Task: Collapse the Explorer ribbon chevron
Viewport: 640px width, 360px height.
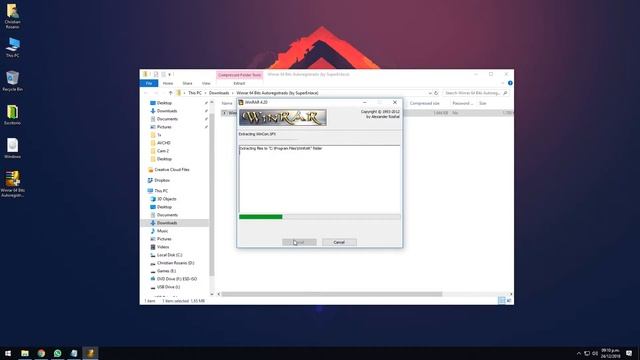Action: click(x=503, y=83)
